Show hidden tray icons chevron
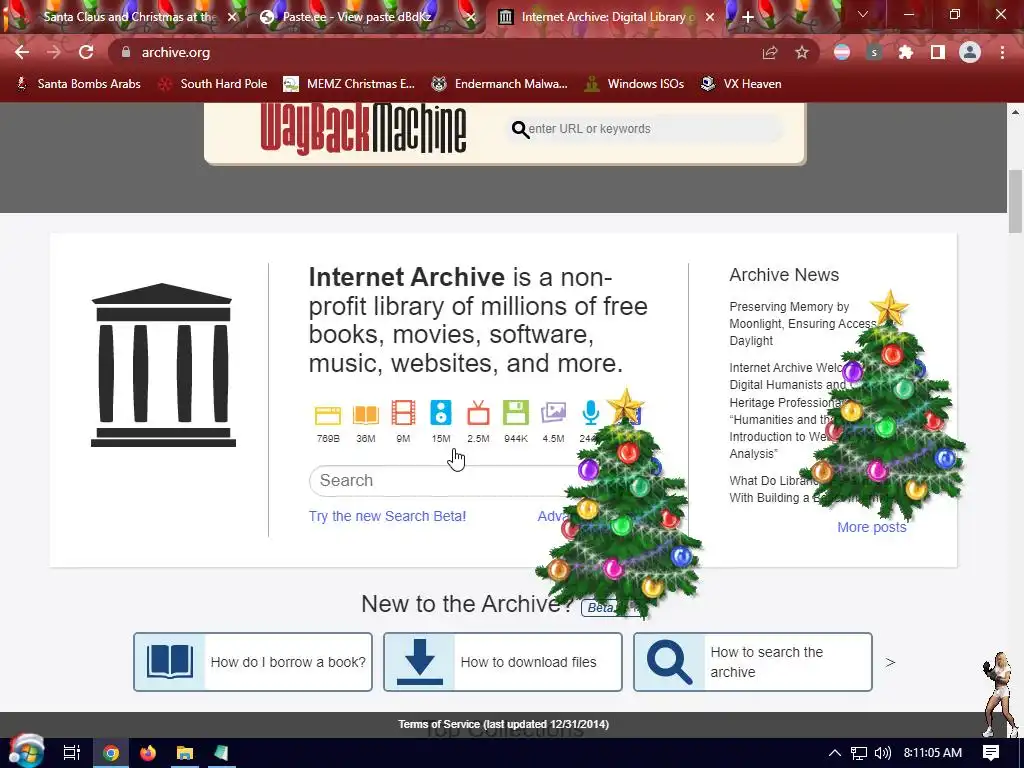1024x768 pixels. click(x=835, y=753)
